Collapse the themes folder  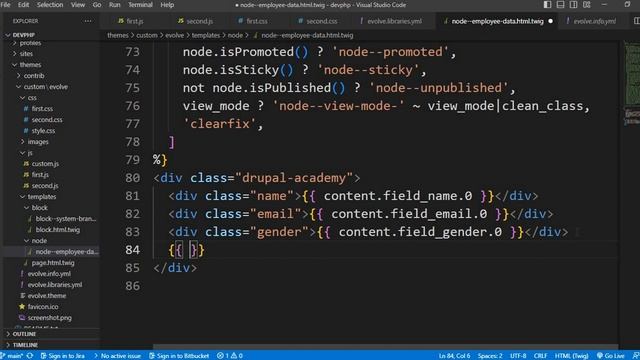30,64
